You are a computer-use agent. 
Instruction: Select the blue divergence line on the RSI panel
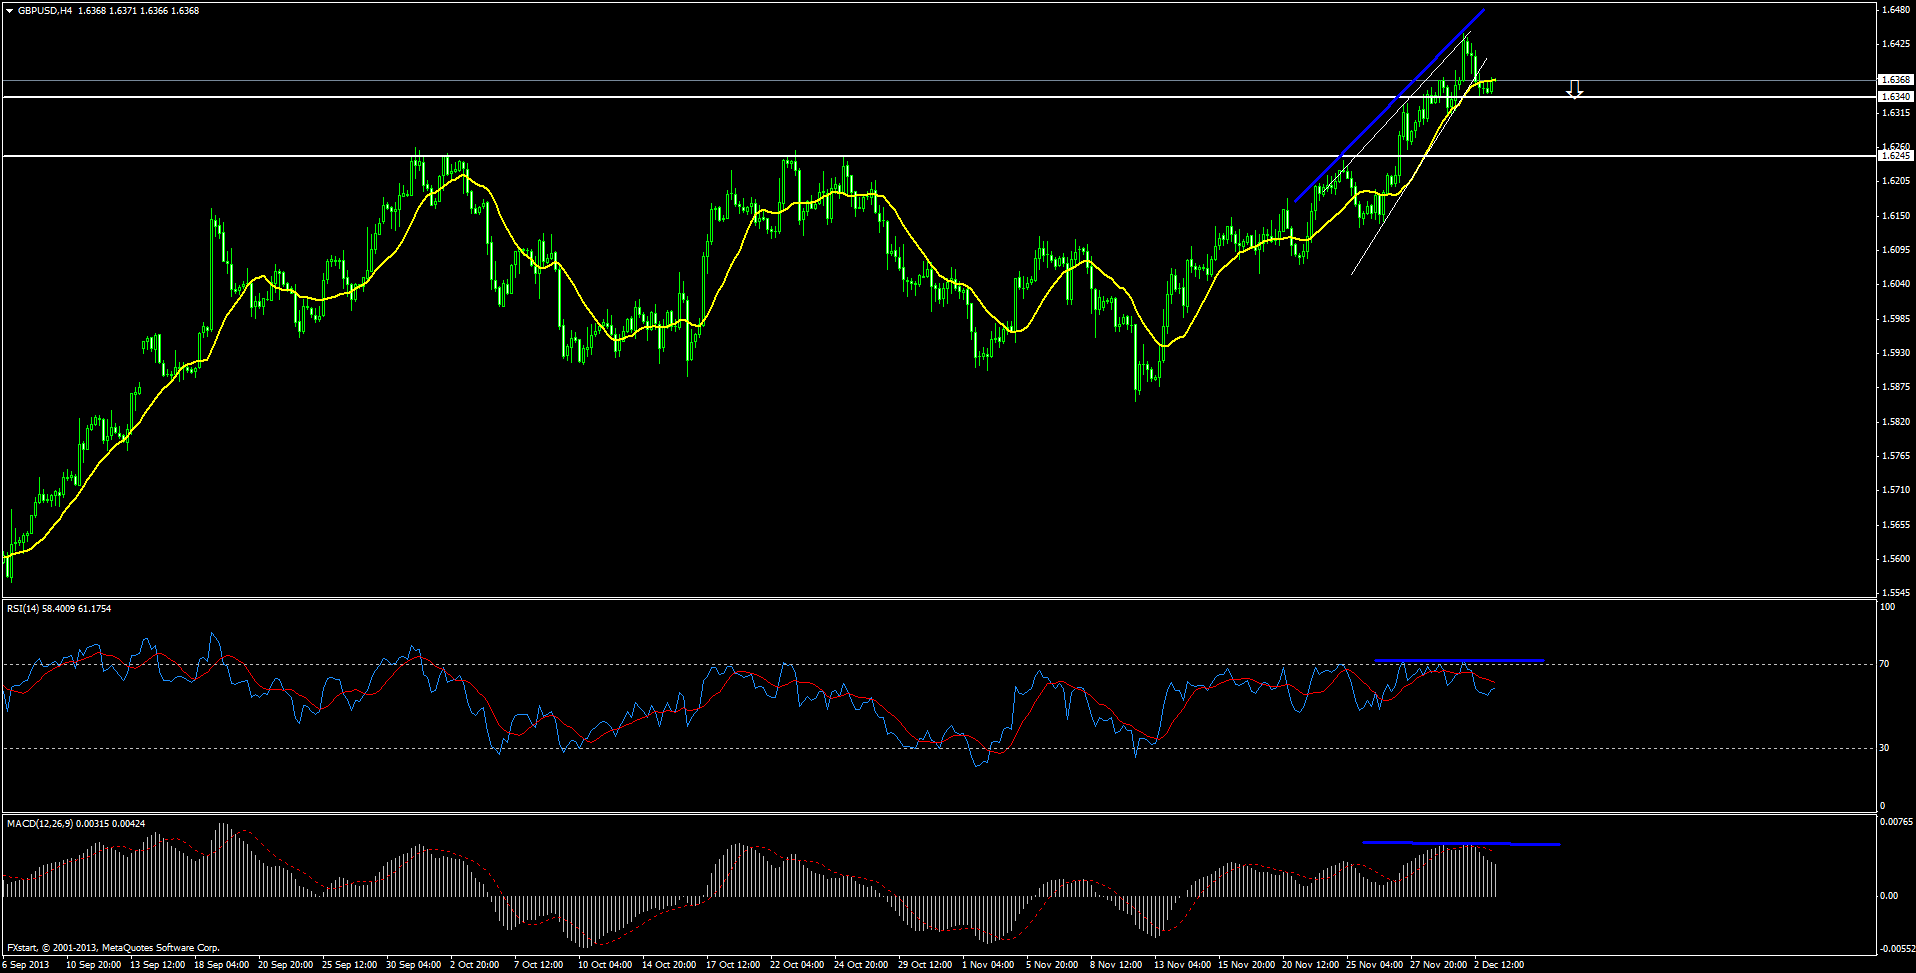(1459, 660)
